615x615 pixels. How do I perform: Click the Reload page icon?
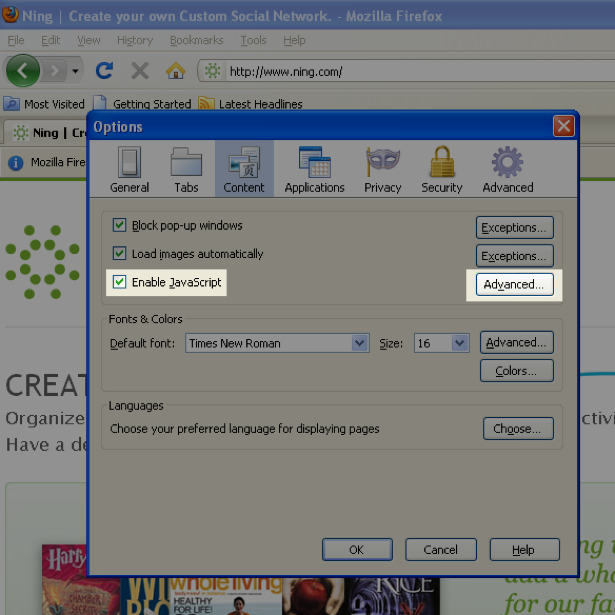tap(104, 71)
